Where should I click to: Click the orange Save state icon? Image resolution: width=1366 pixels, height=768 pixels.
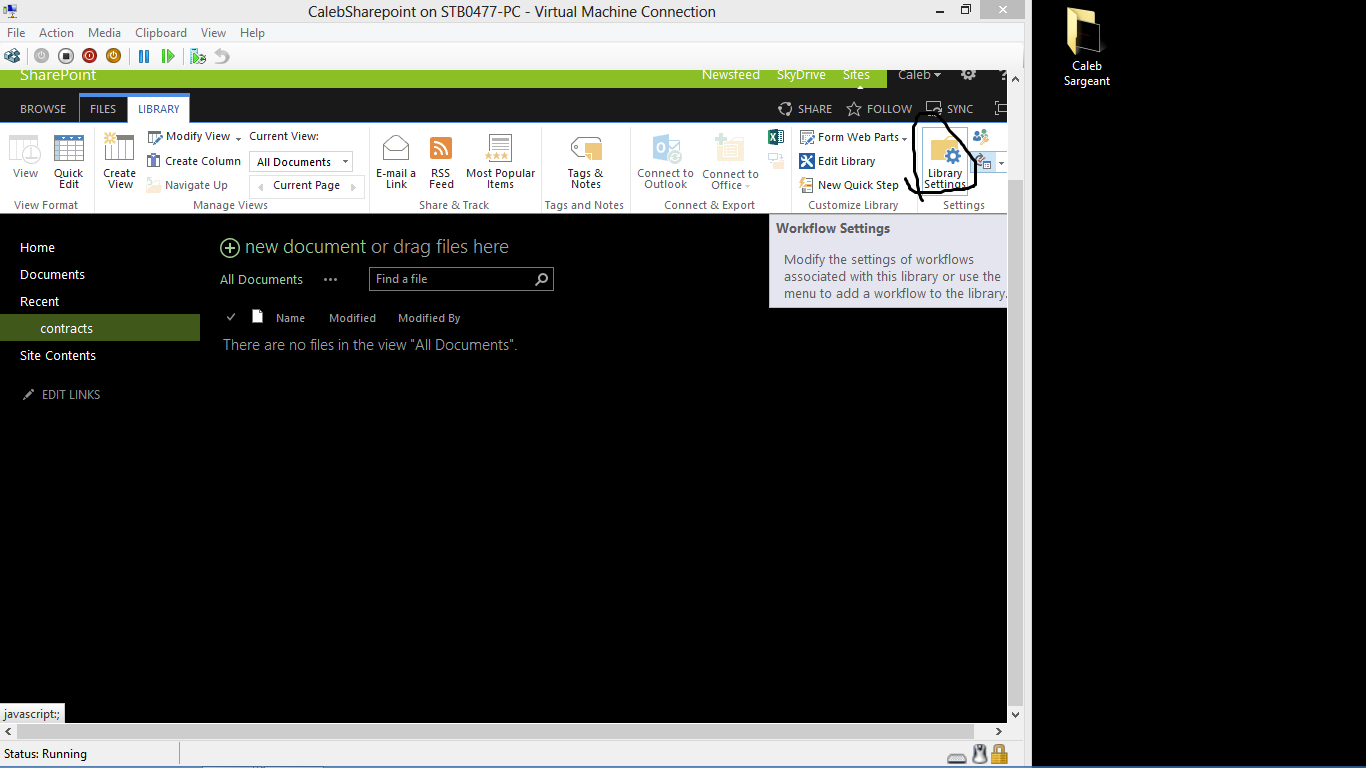114,56
